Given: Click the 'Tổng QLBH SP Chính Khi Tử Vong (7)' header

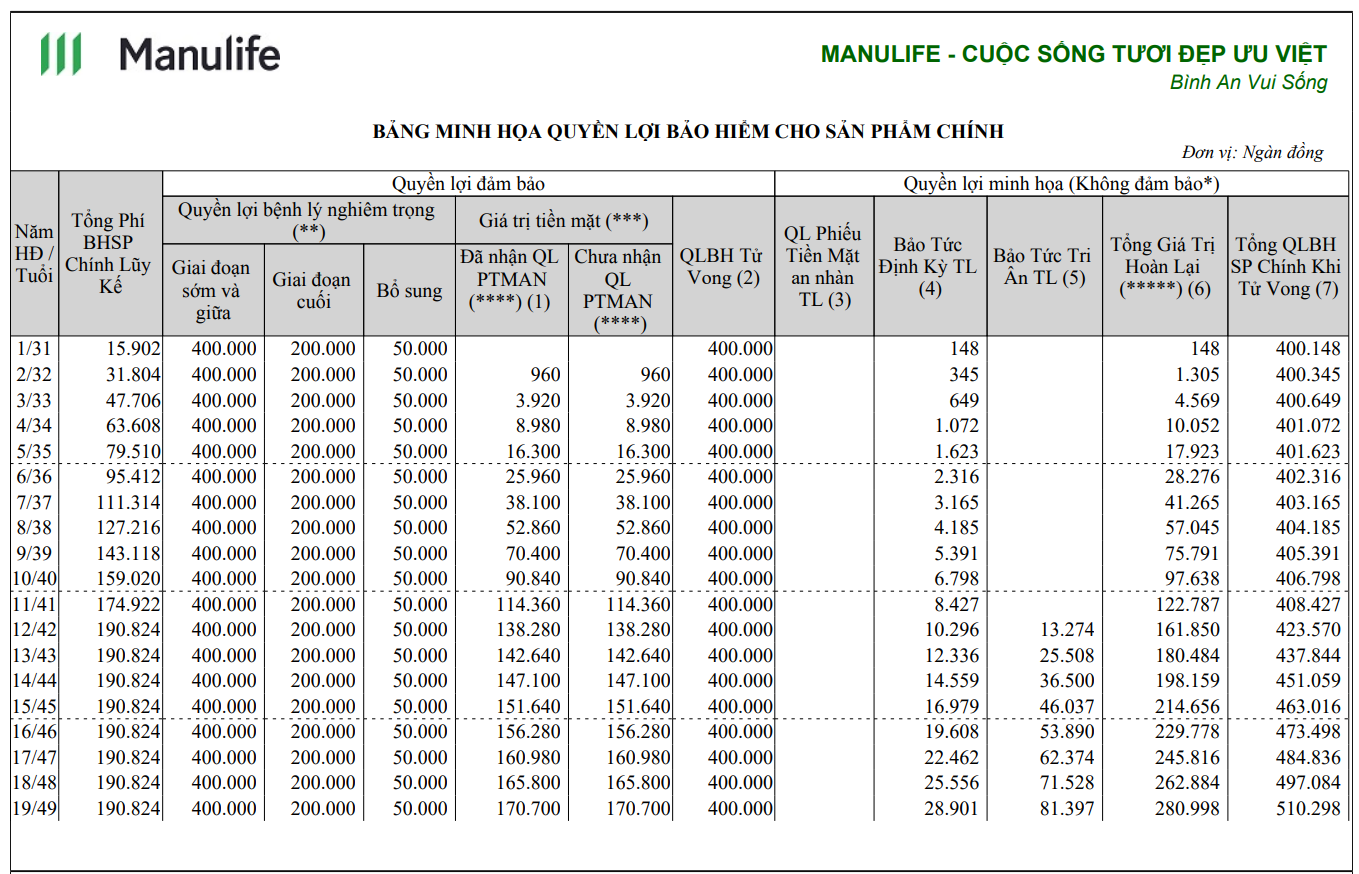Looking at the screenshot, I should pos(1286,267).
